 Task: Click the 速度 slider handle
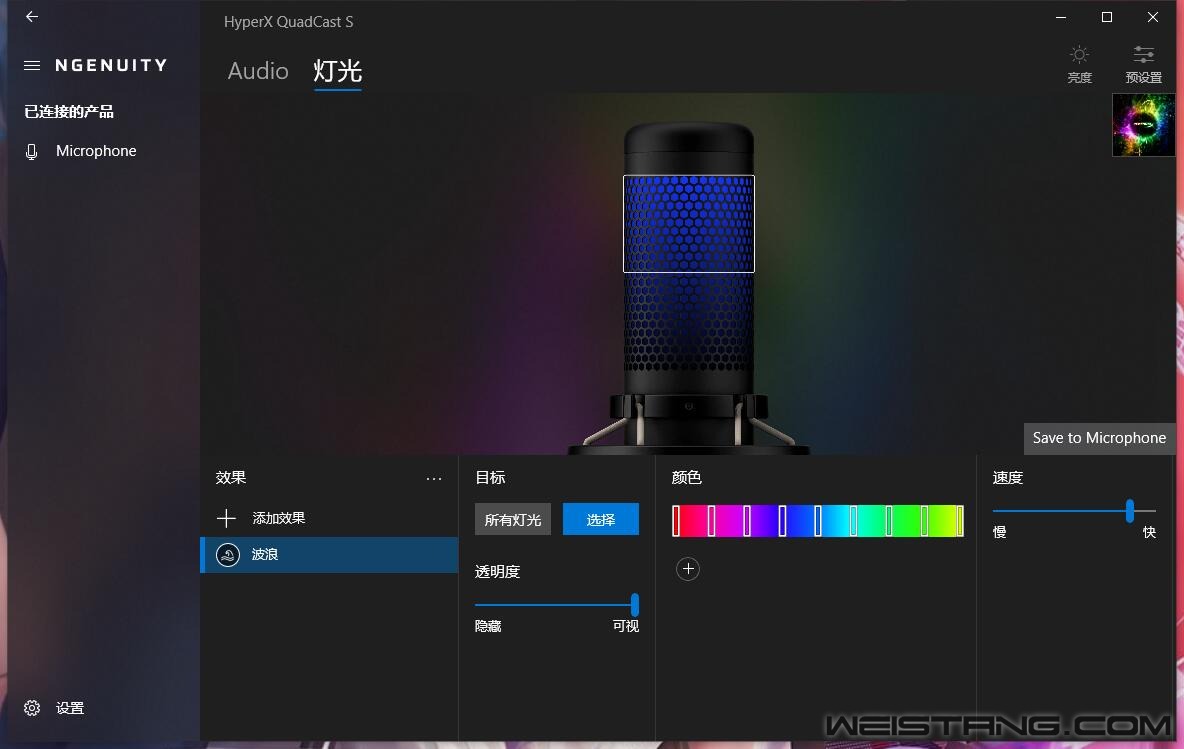(x=1130, y=511)
